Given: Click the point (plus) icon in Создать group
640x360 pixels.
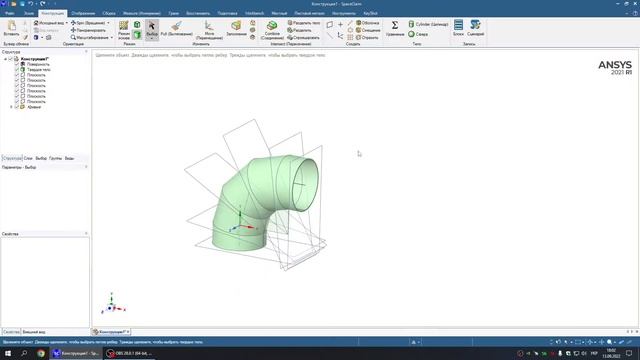Looking at the screenshot, I should 340,24.
